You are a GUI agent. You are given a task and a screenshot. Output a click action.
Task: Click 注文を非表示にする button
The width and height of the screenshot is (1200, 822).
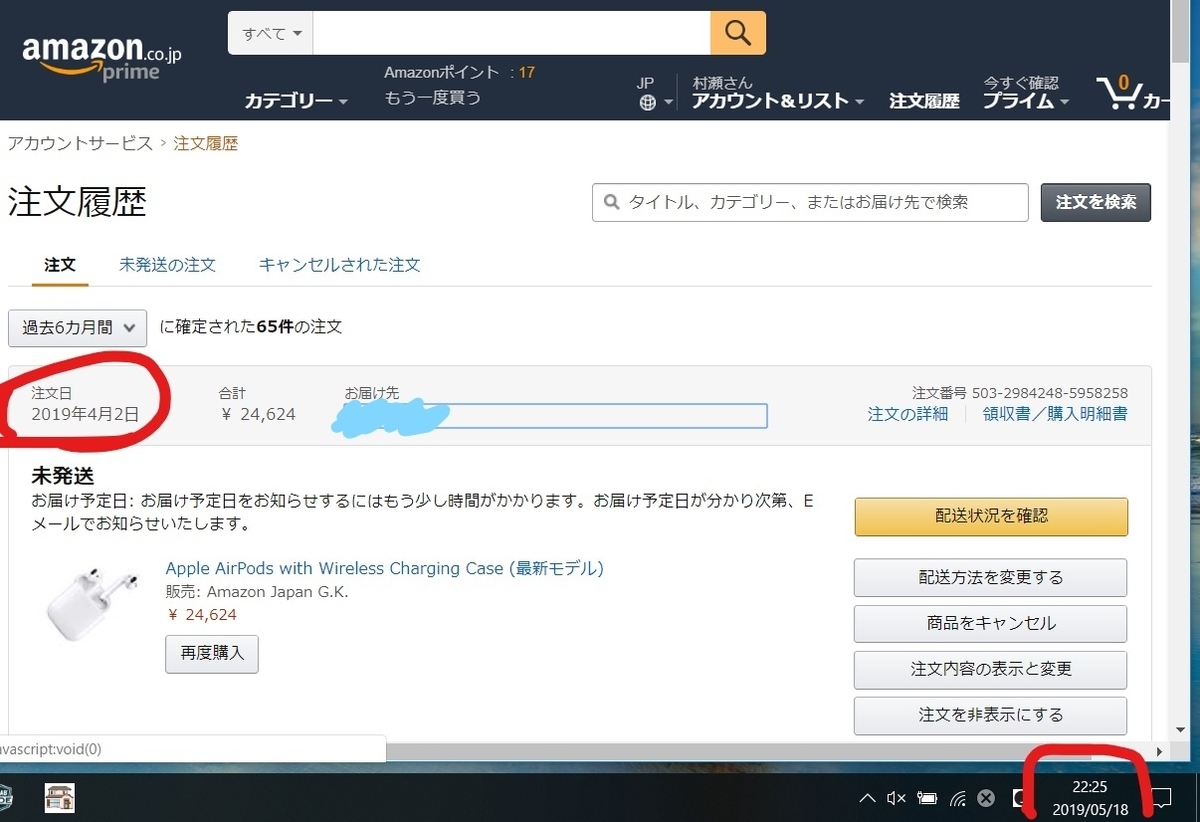991,715
